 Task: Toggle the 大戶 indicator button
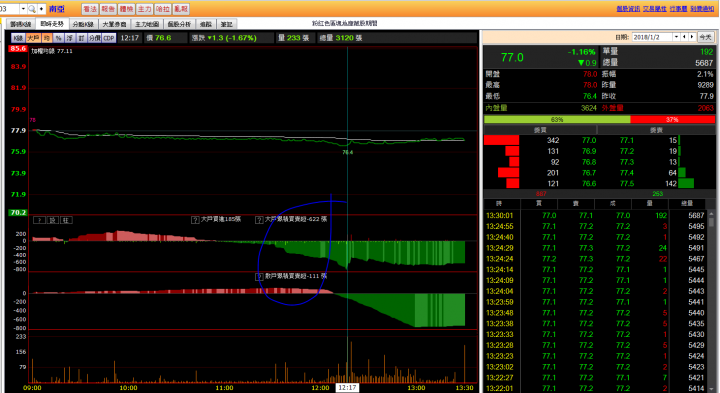(33, 38)
